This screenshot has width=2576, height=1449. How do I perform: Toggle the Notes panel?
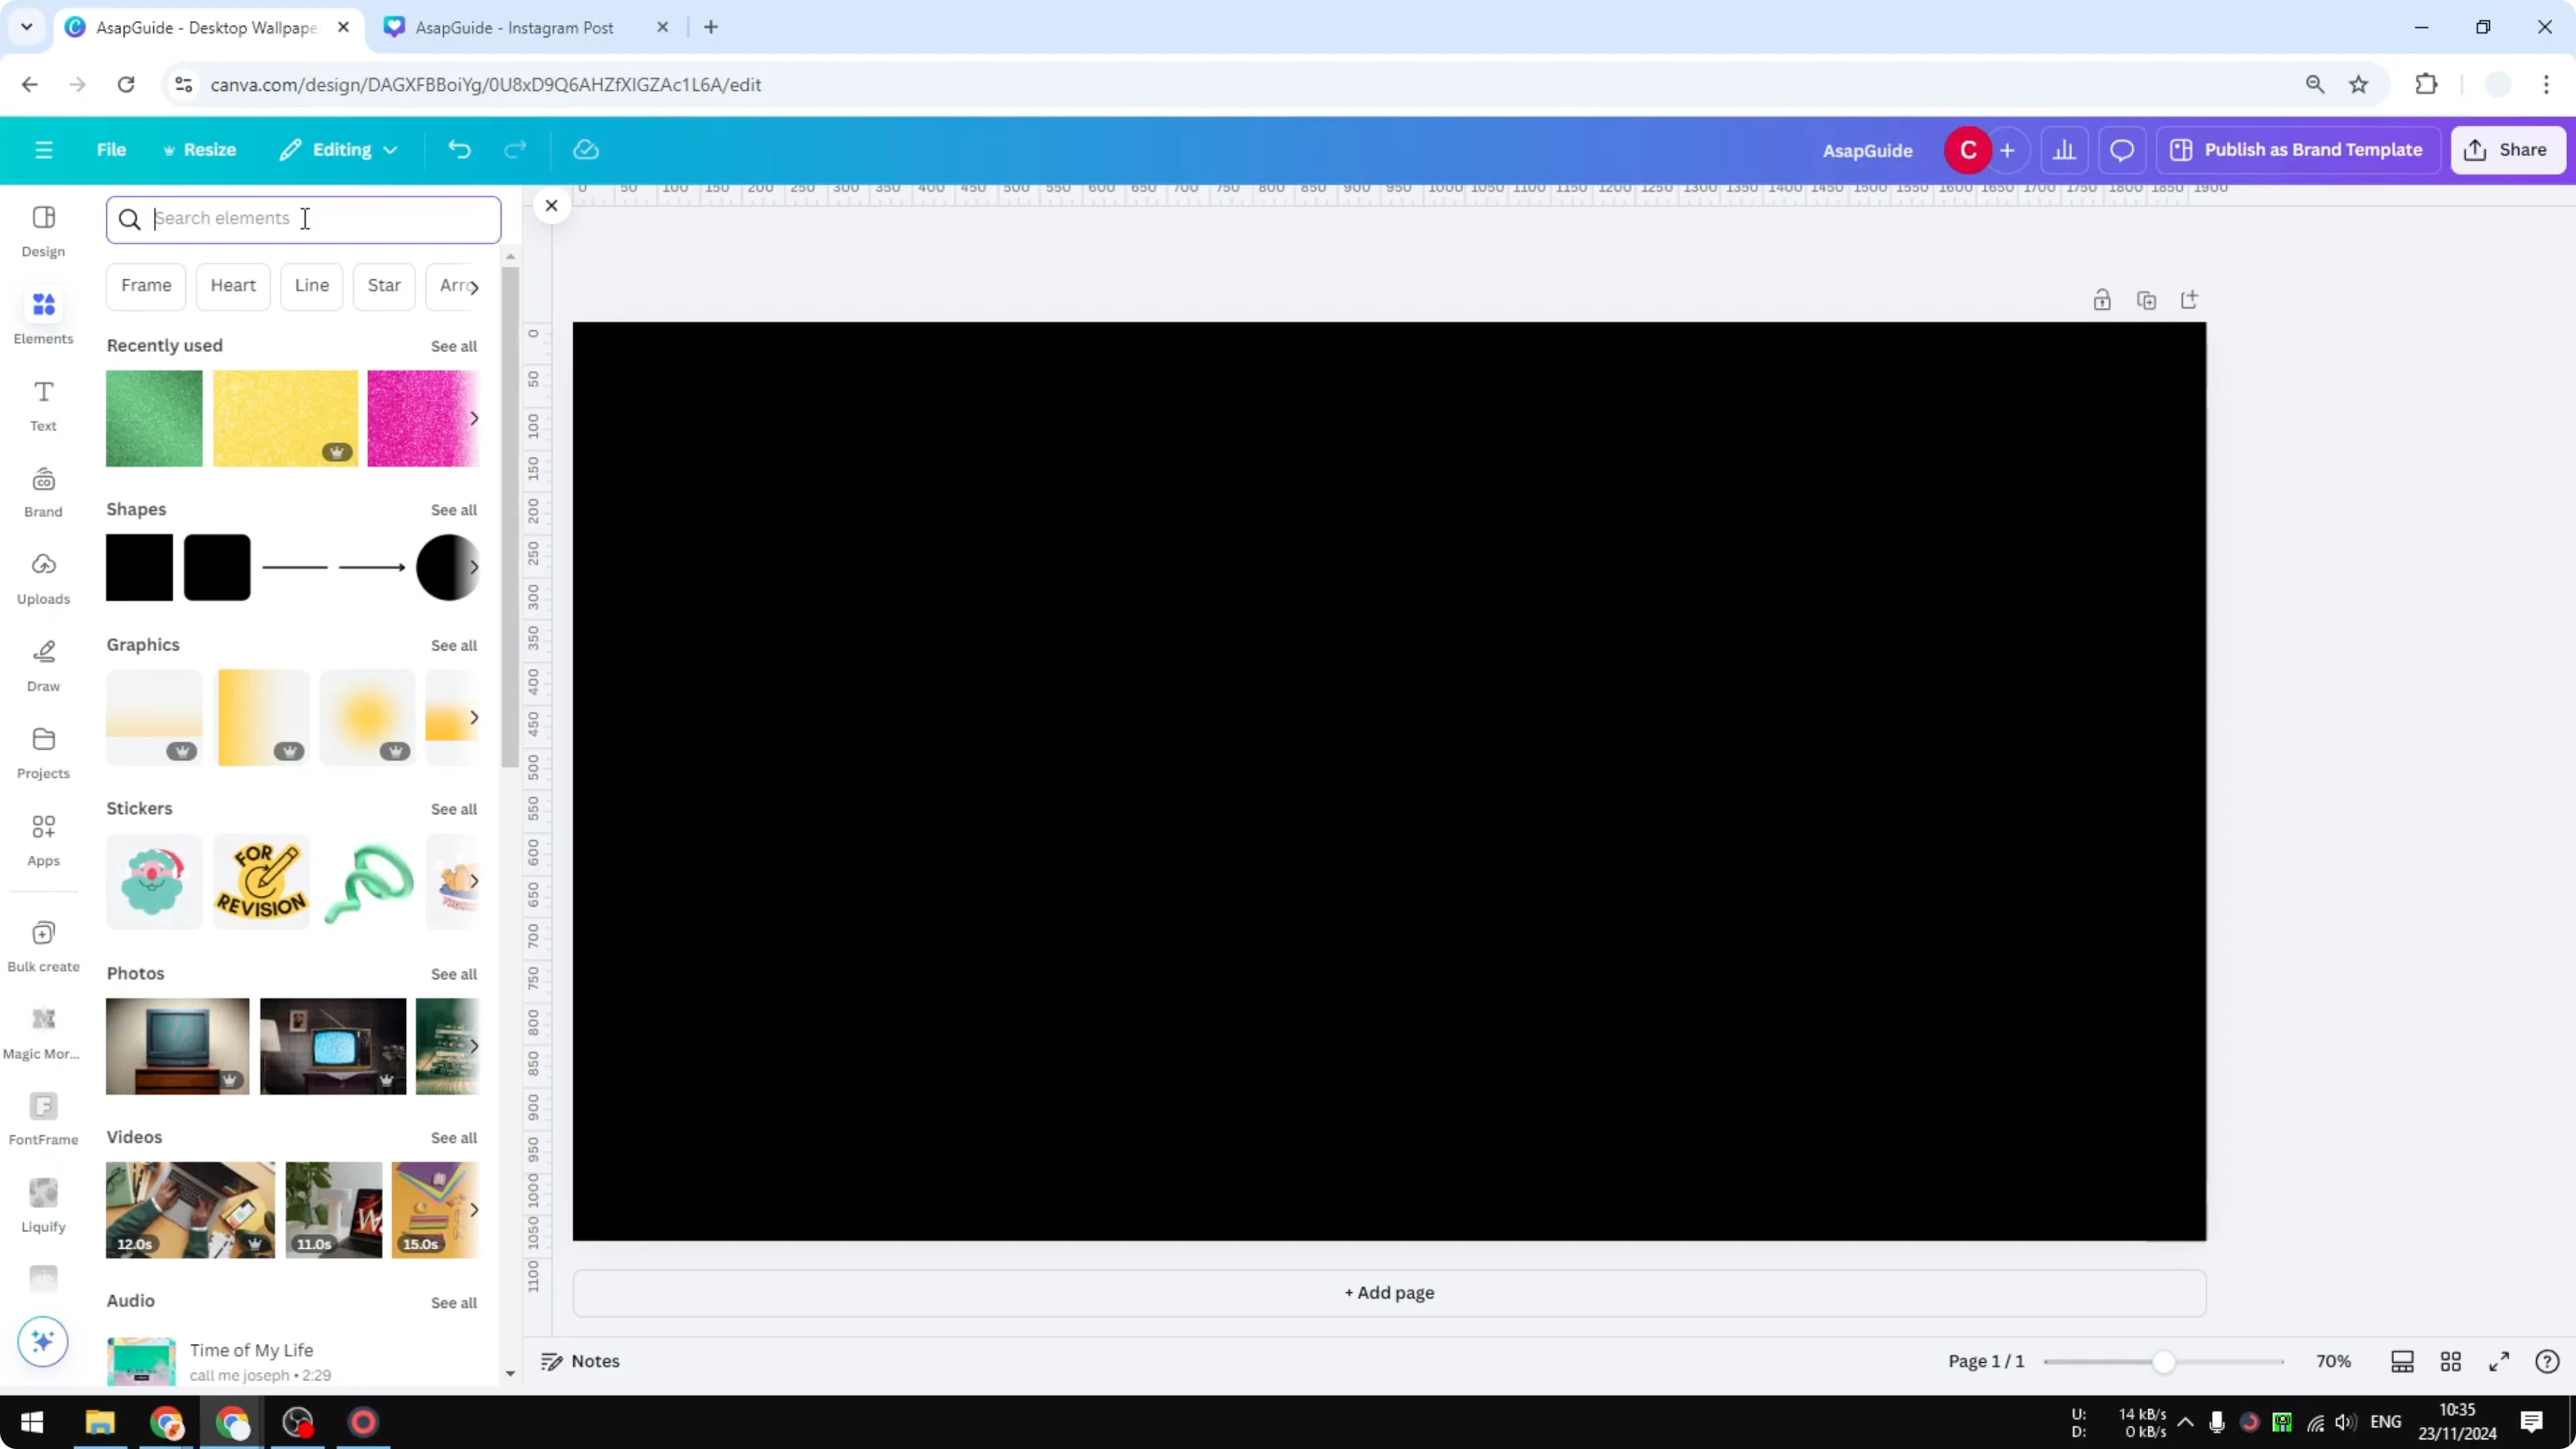(x=580, y=1361)
